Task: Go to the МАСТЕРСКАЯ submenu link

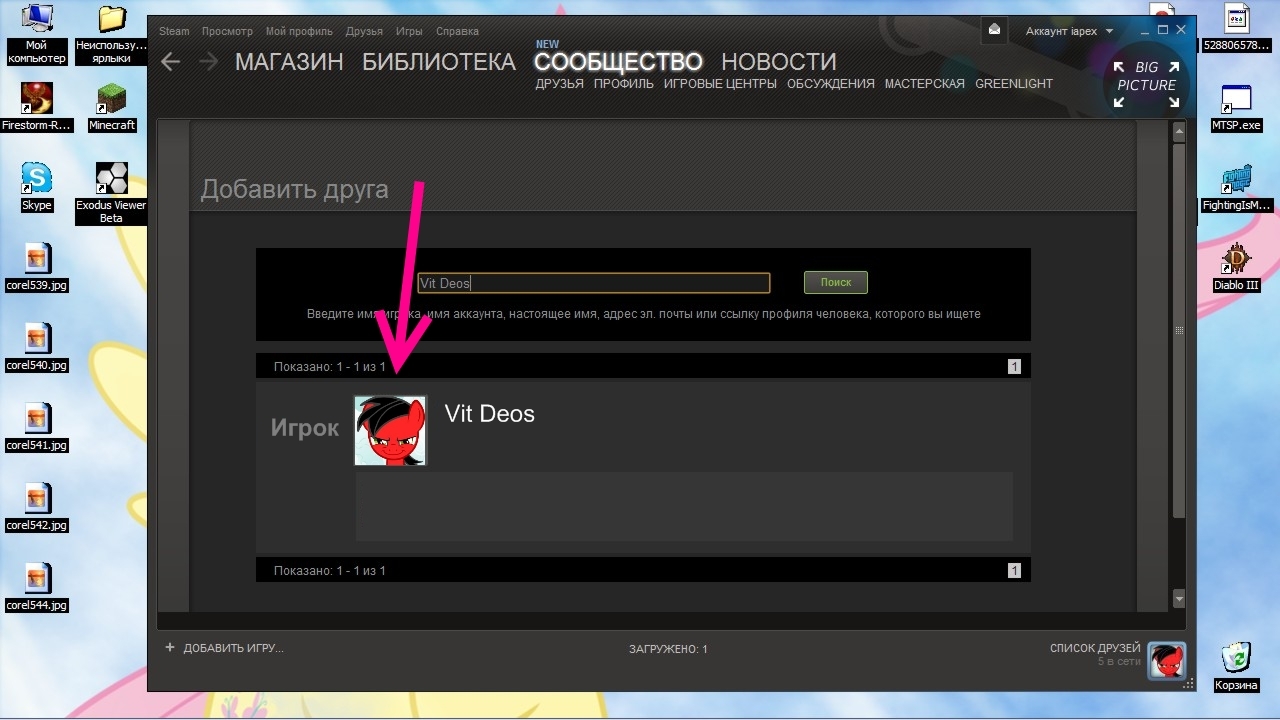Action: (924, 84)
